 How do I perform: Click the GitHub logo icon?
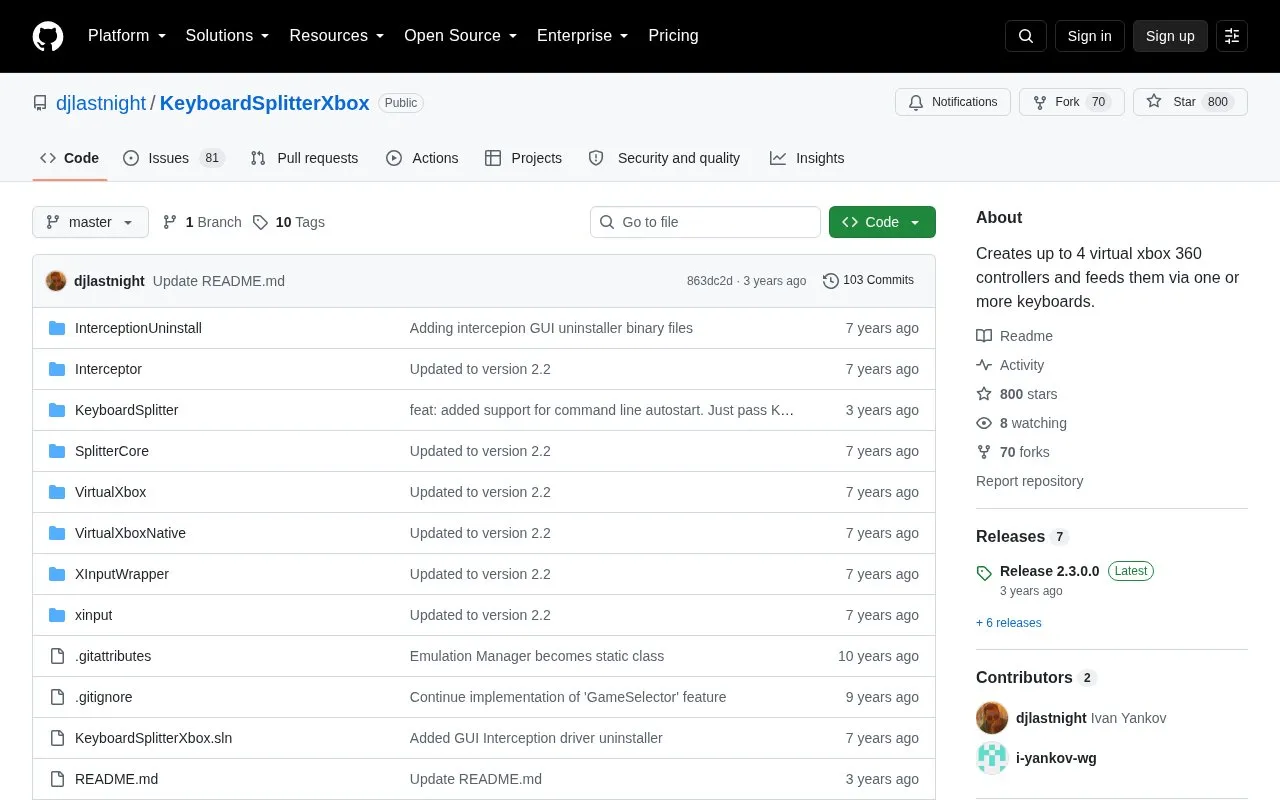(x=48, y=36)
